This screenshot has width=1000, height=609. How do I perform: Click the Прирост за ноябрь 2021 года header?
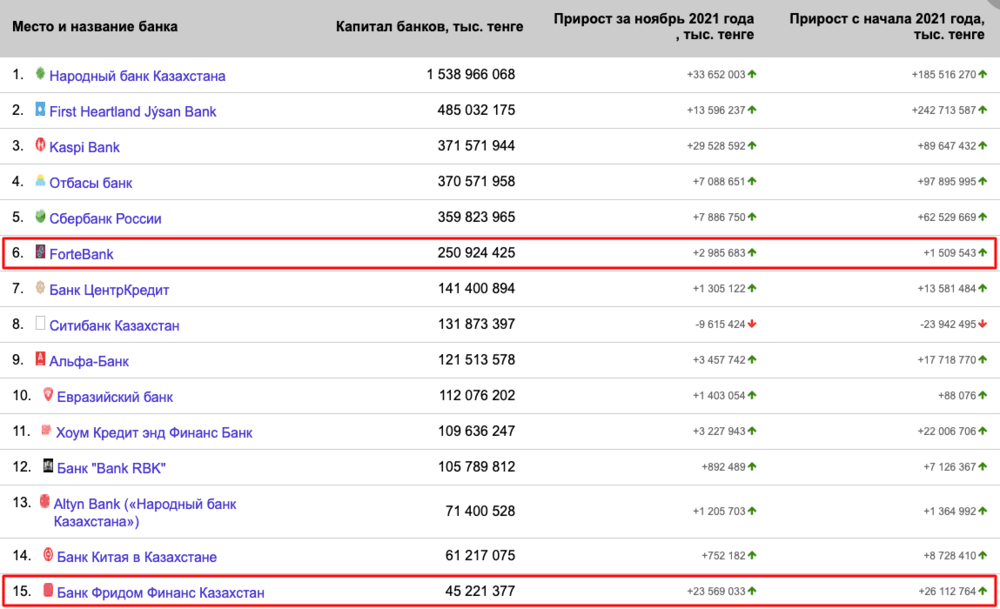point(654,27)
